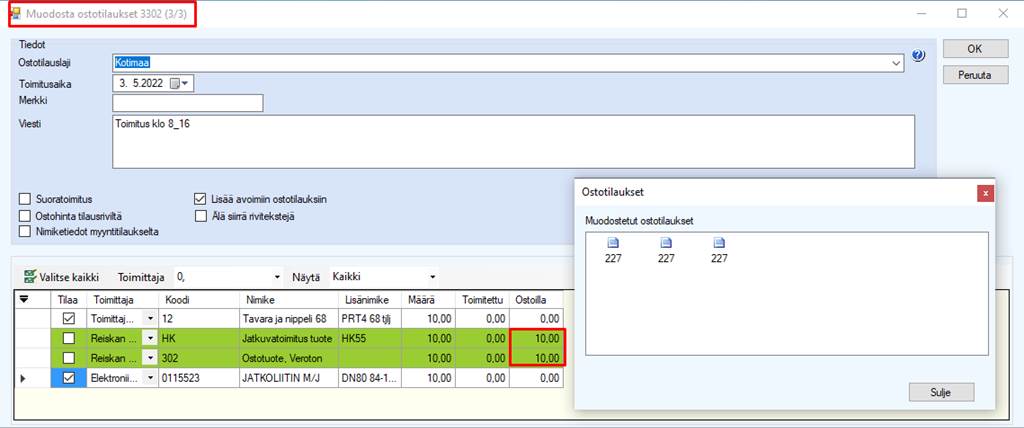
Task: Expand the Ostotilauslaji dropdown
Action: coord(896,62)
